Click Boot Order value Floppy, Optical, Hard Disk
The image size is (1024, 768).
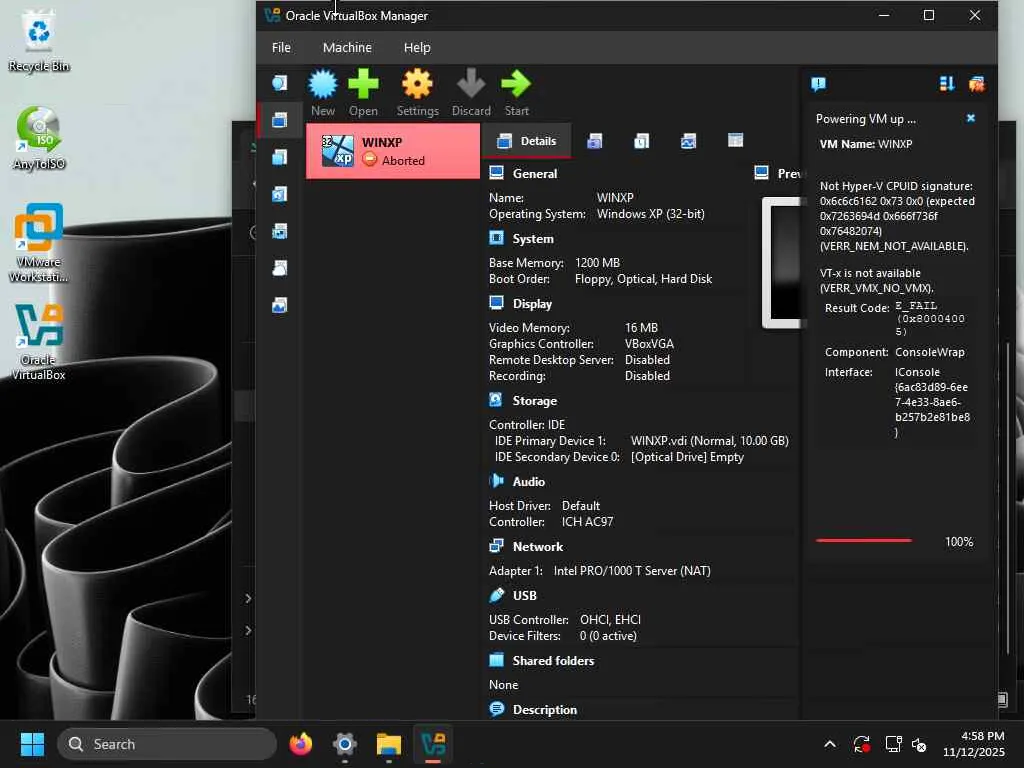[643, 279]
